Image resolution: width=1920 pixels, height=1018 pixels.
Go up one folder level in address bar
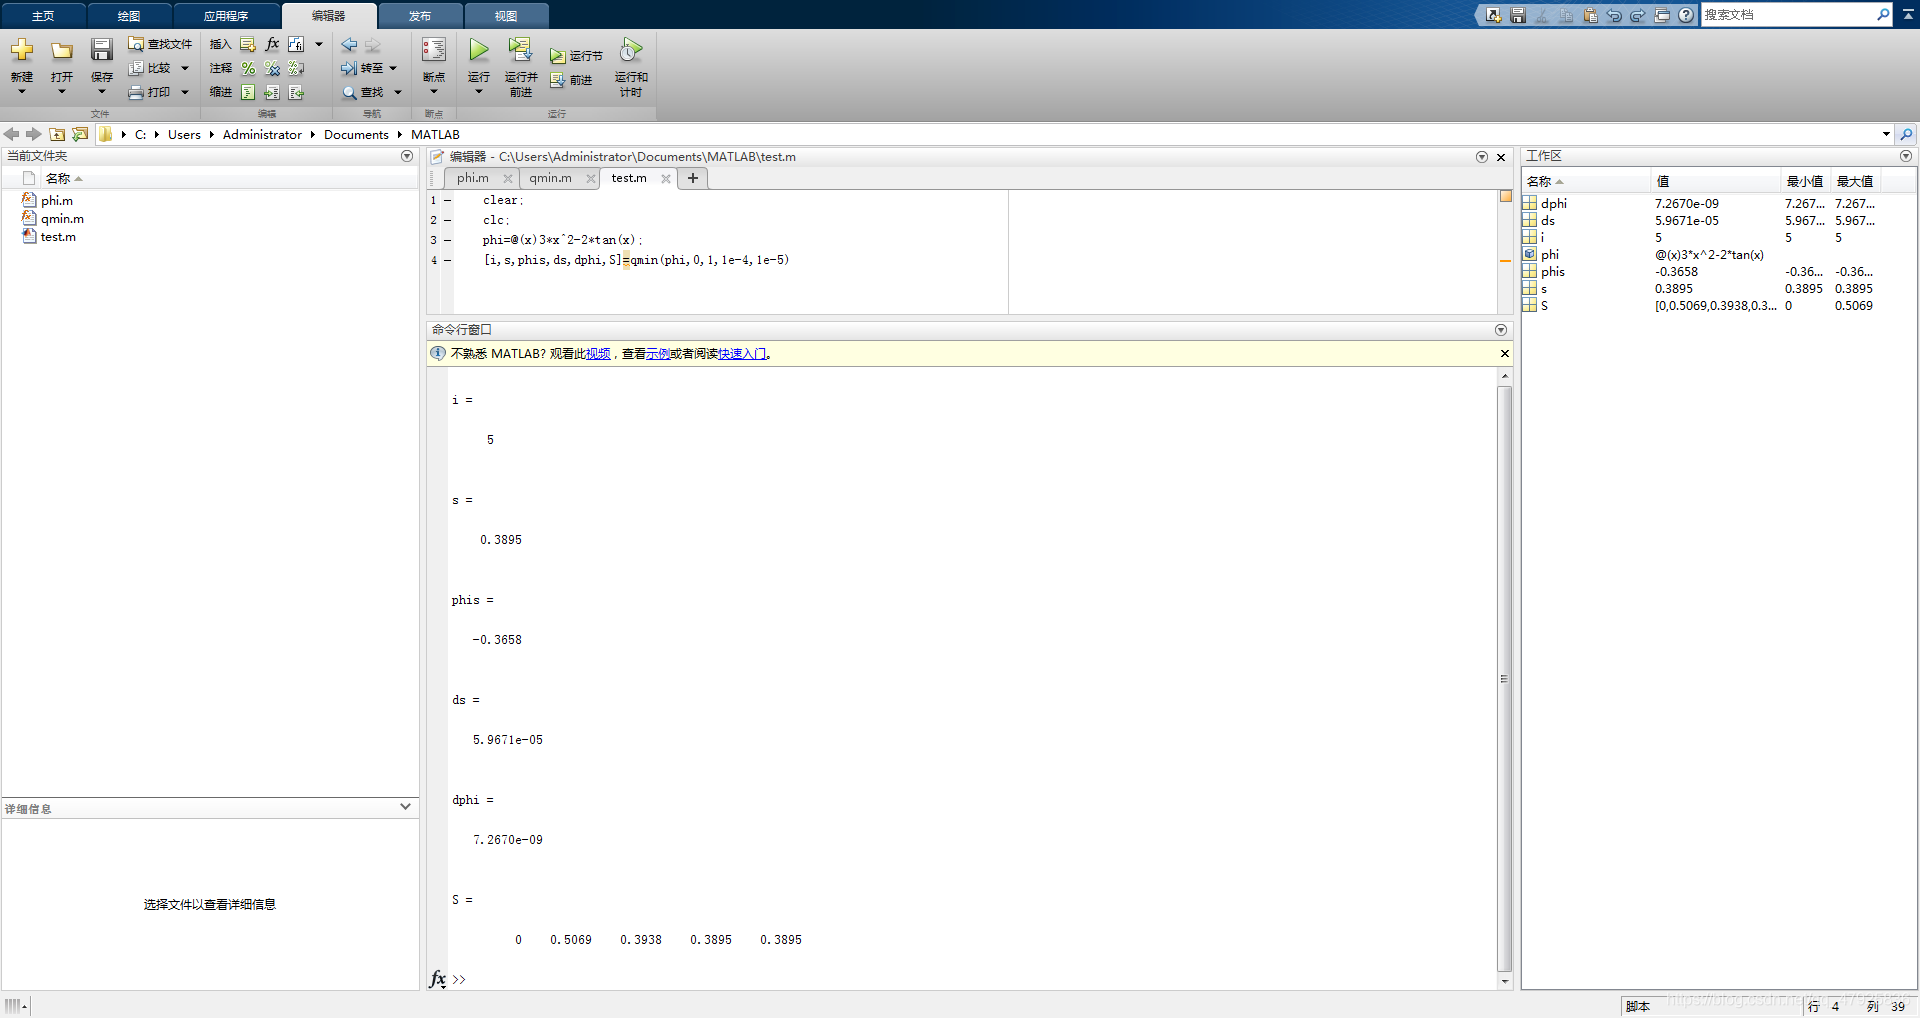57,134
